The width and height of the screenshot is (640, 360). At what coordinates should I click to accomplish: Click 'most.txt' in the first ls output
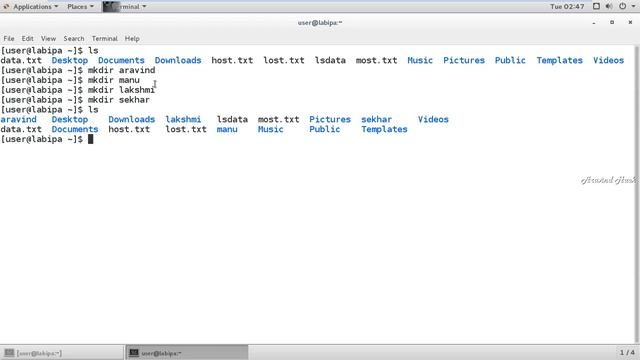[x=376, y=60]
